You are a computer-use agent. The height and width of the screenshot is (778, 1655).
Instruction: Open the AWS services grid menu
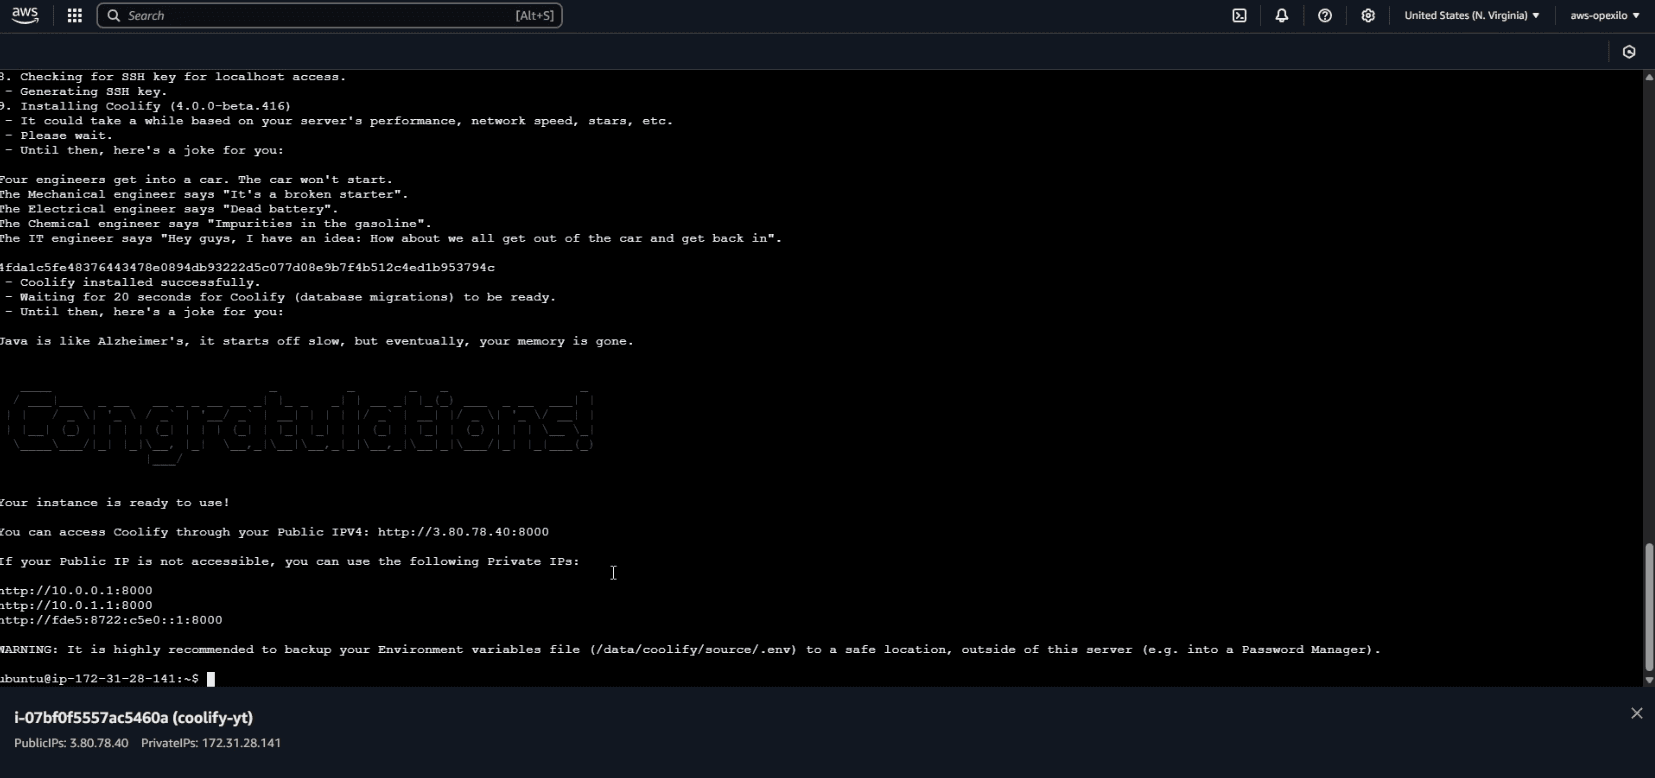coord(74,15)
